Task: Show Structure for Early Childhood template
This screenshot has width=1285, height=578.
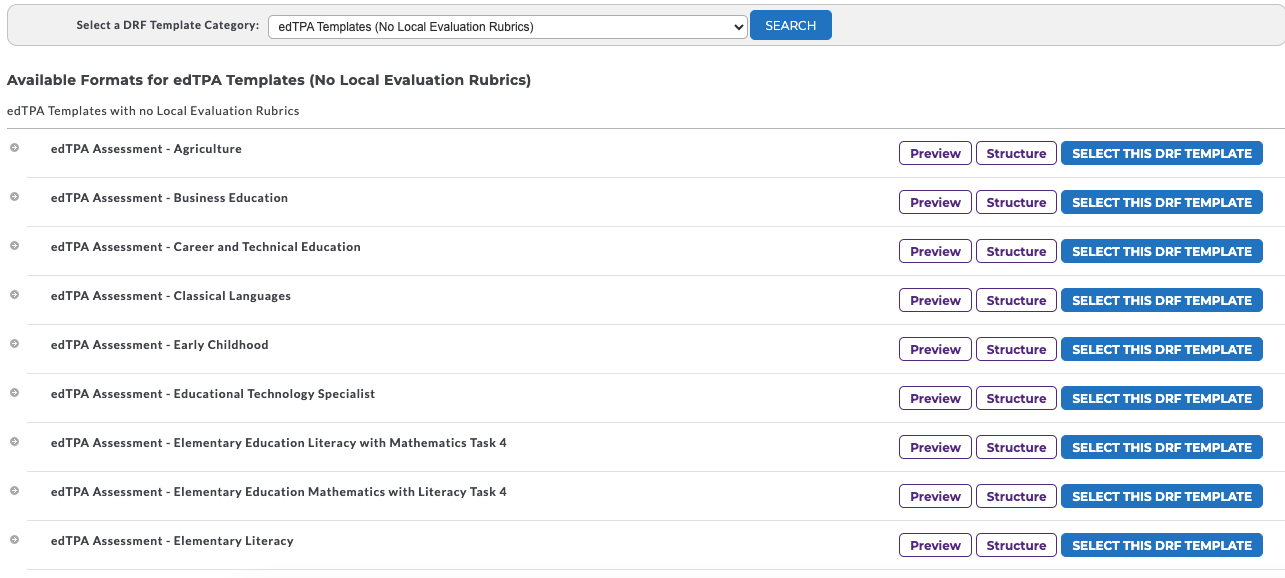Action: point(1016,349)
